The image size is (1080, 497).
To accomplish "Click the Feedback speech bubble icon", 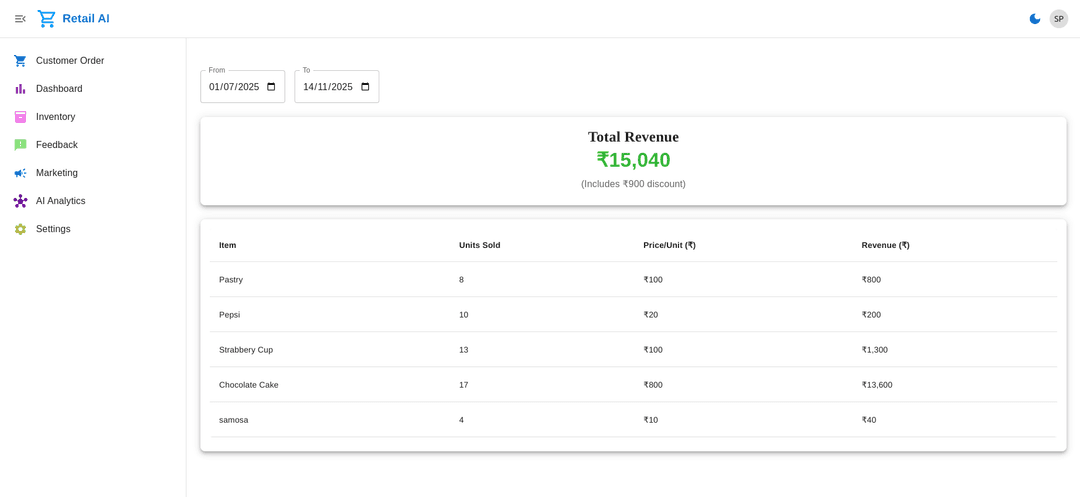I will [20, 145].
